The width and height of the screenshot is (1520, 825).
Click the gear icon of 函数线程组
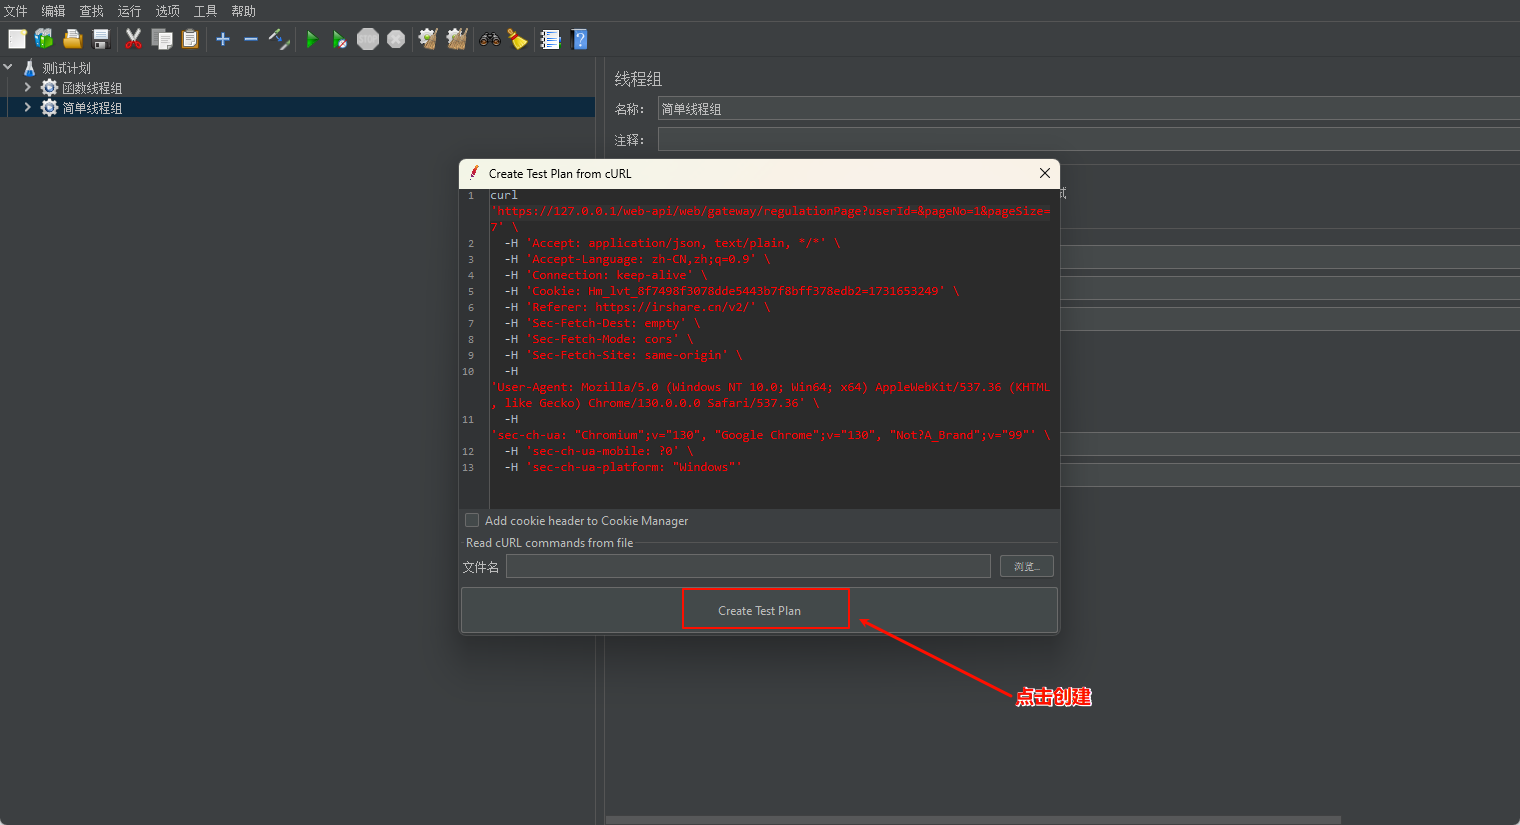tap(49, 88)
